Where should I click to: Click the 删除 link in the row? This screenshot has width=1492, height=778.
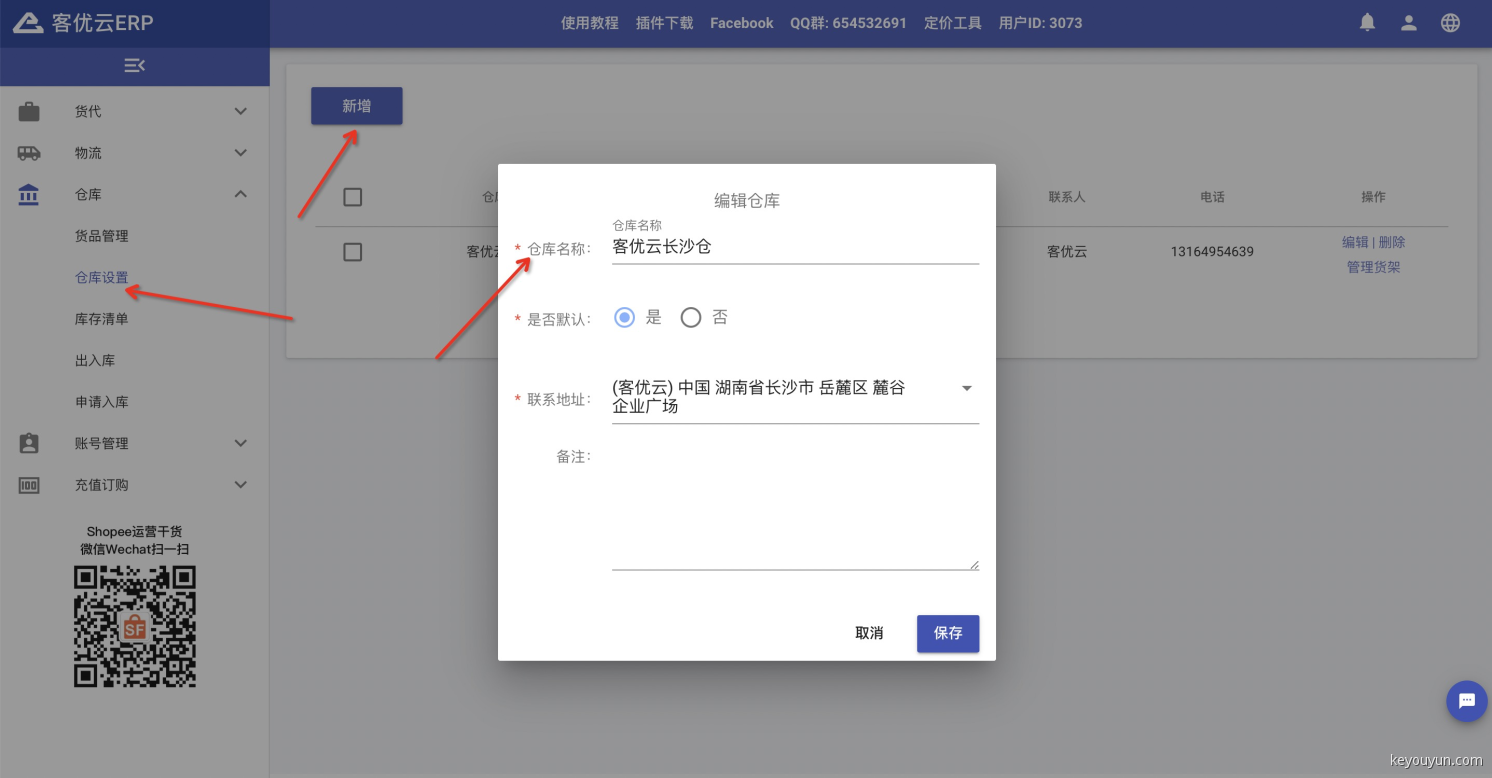coord(1392,242)
